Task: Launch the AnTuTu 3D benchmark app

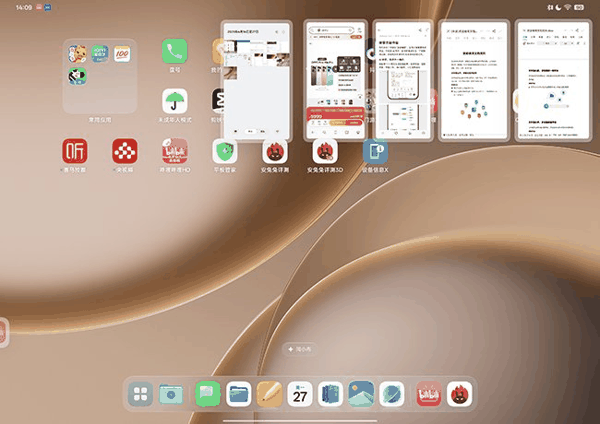Action: pyautogui.click(x=326, y=152)
